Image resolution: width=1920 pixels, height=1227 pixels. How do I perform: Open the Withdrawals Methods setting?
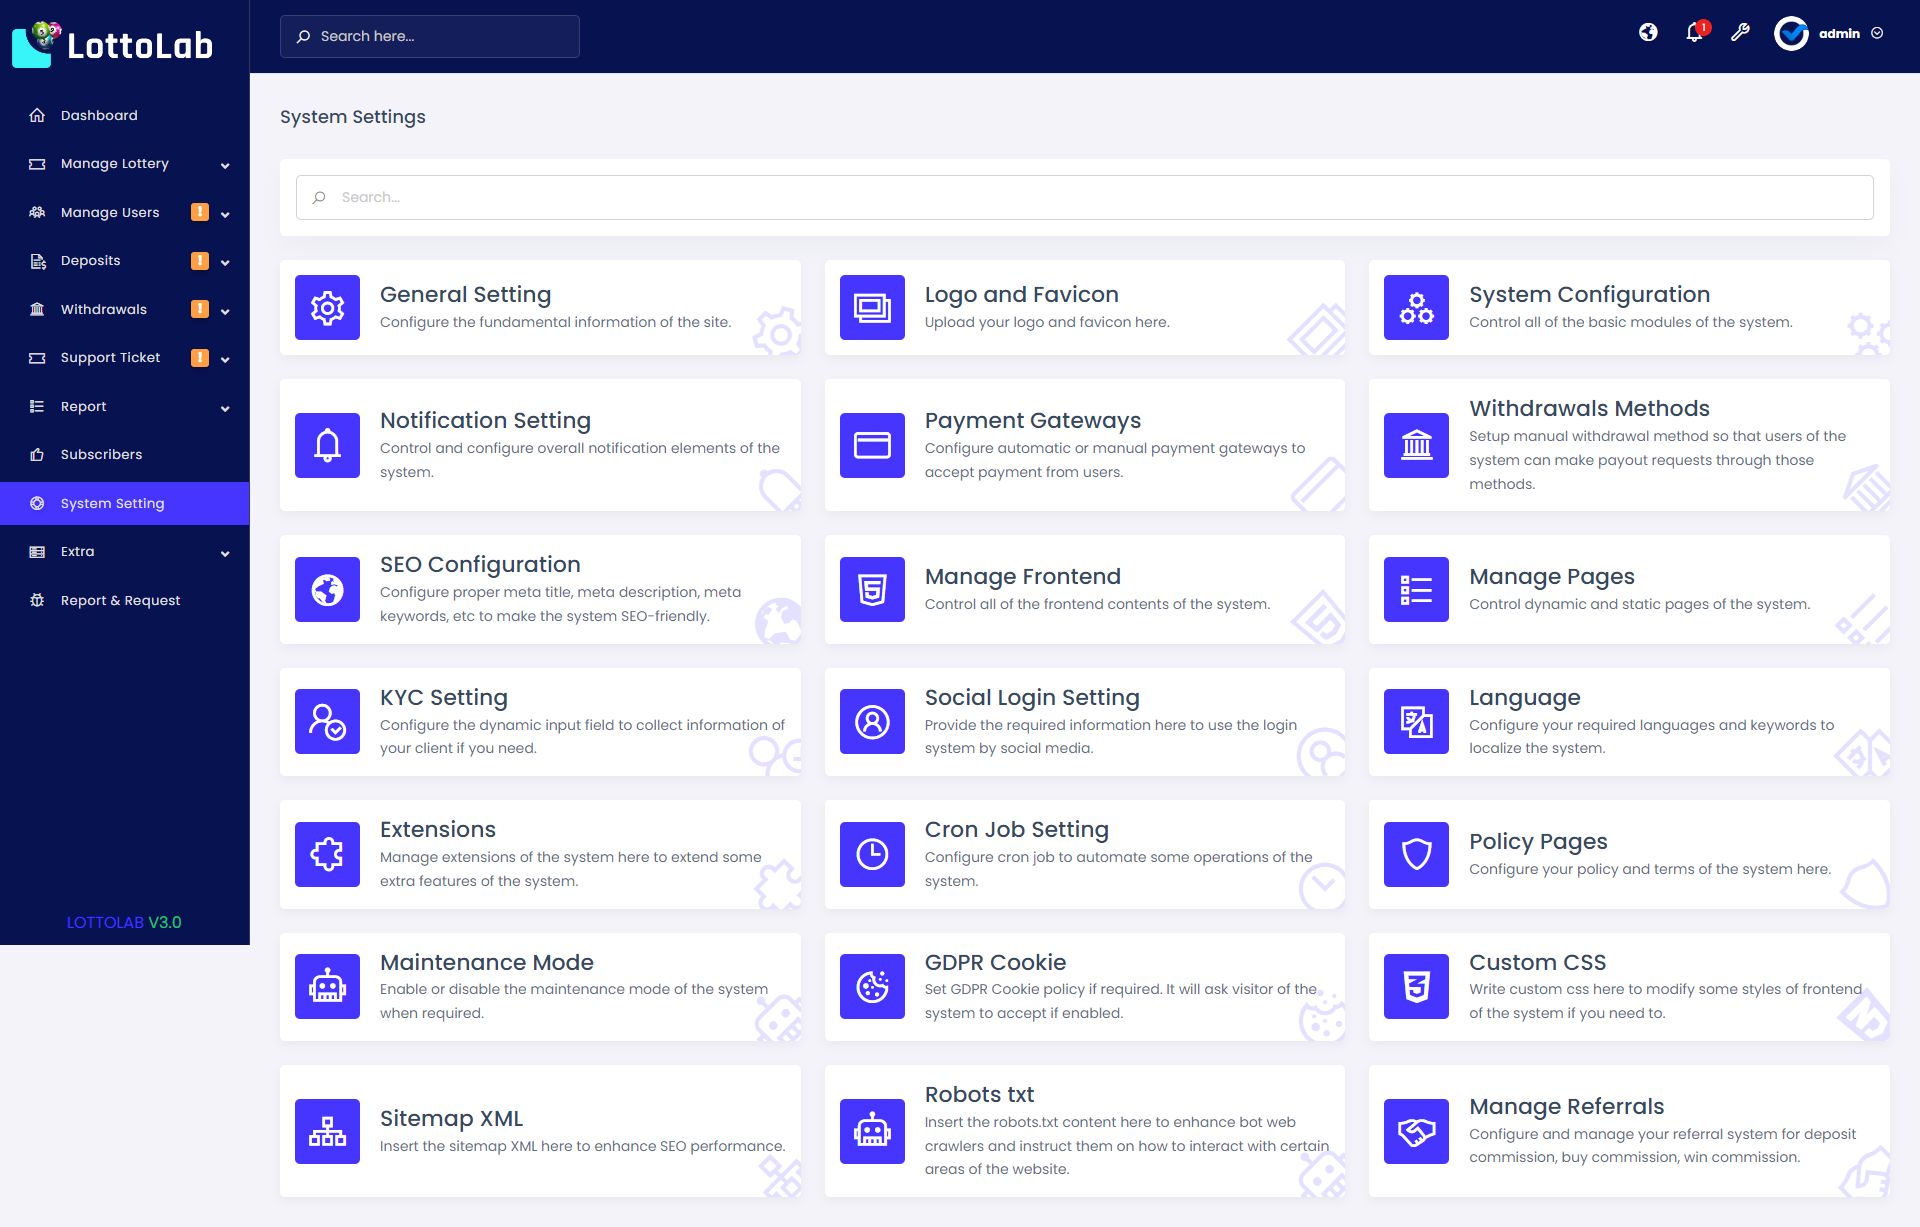click(x=1589, y=407)
